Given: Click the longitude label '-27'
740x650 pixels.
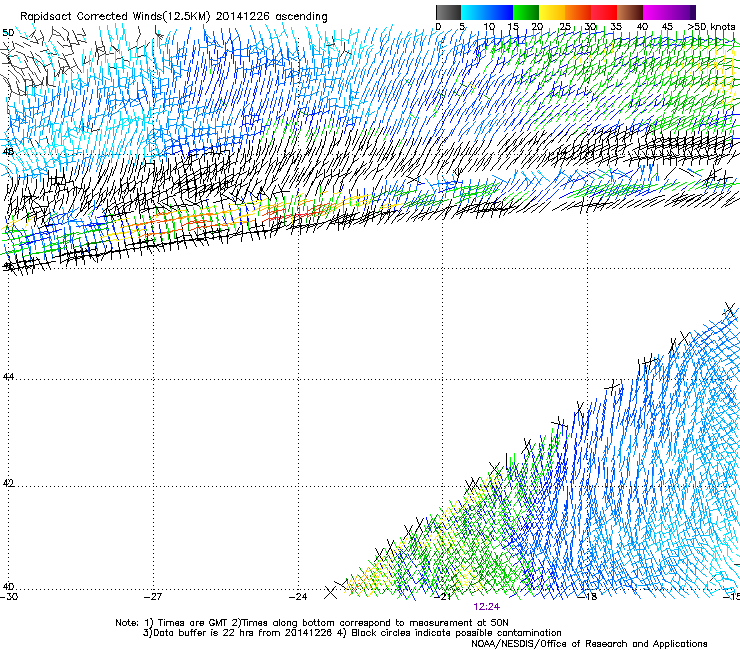Looking at the screenshot, I should 153,597.
